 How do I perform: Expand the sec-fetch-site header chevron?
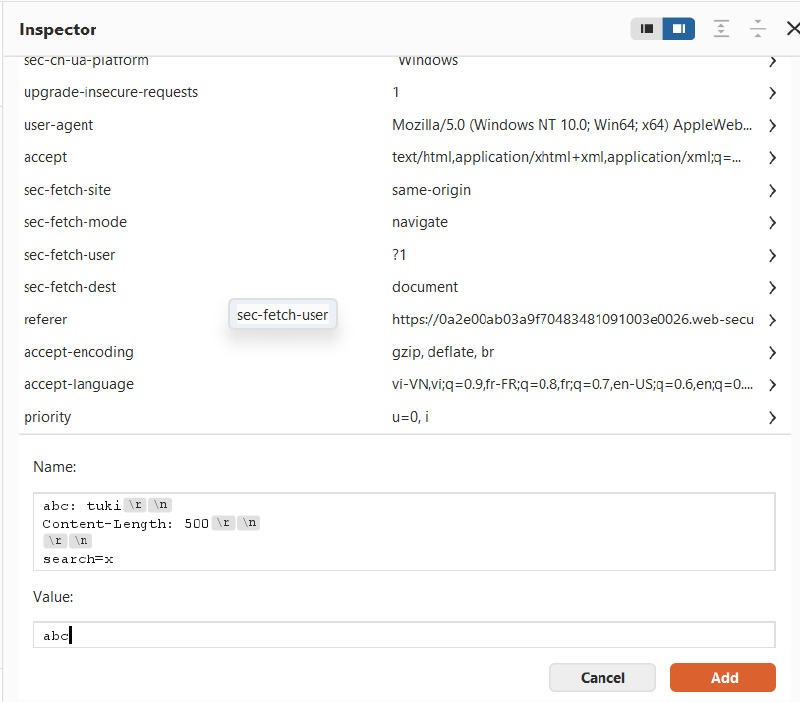(772, 190)
